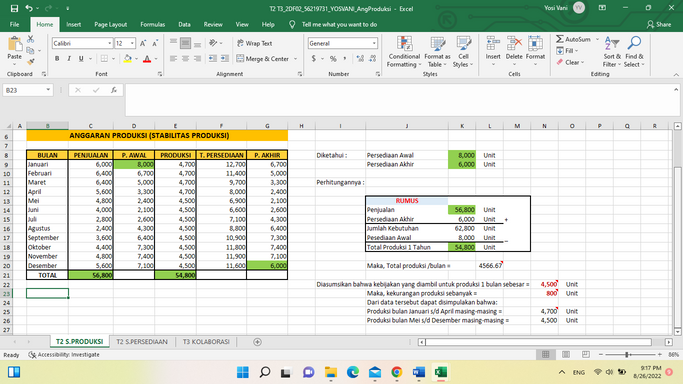The image size is (683, 384).
Task: Open Excel from the Windows taskbar
Action: 441,372
